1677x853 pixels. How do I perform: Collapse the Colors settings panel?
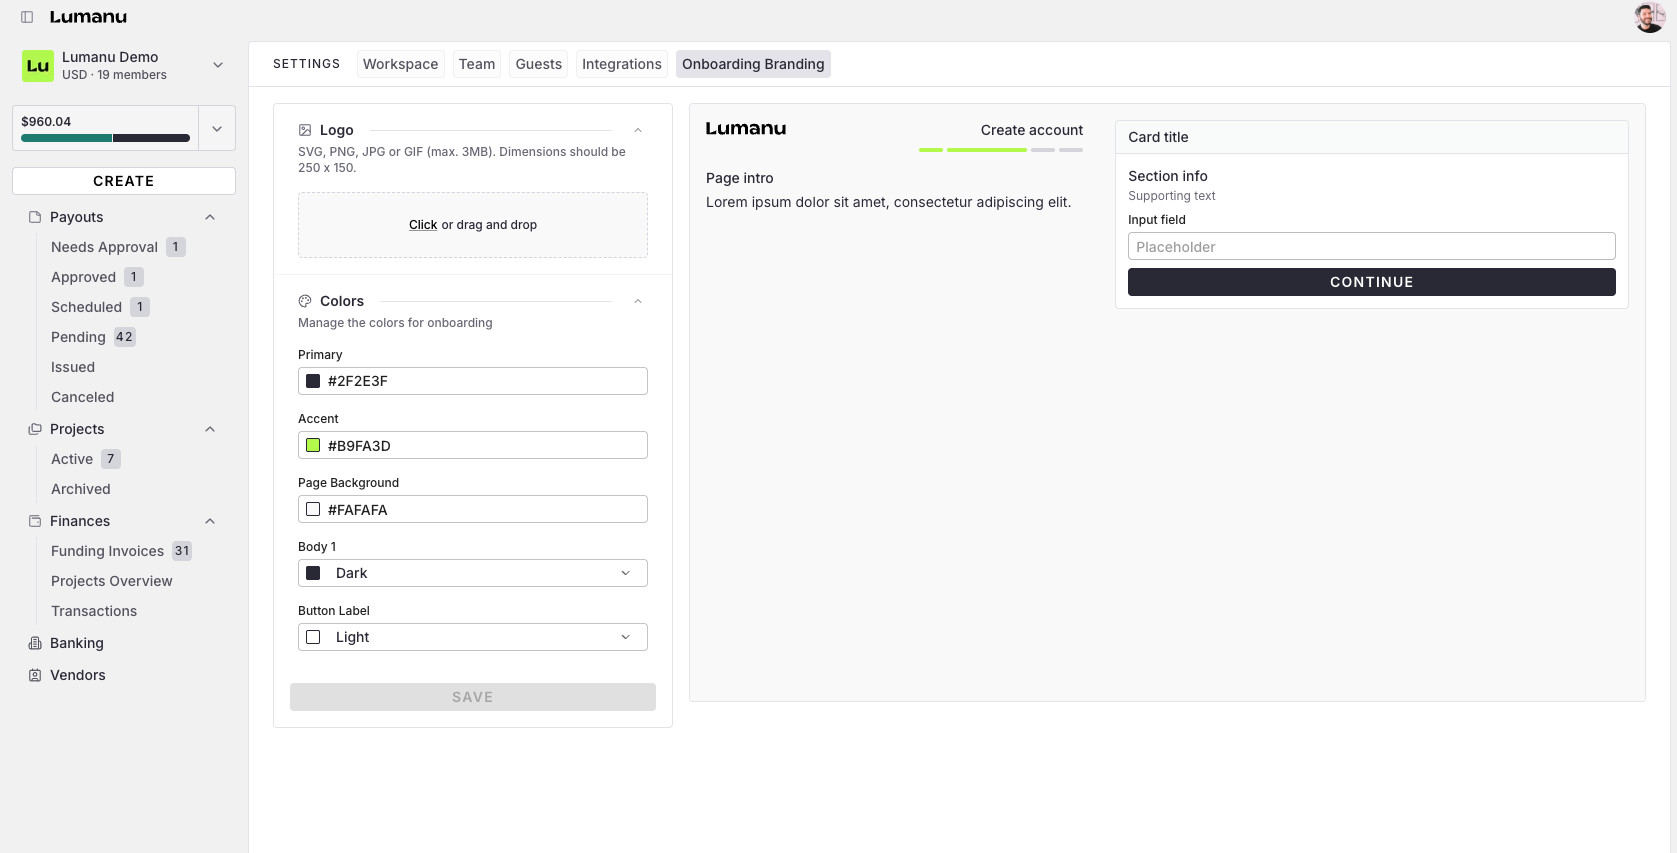[x=638, y=301]
